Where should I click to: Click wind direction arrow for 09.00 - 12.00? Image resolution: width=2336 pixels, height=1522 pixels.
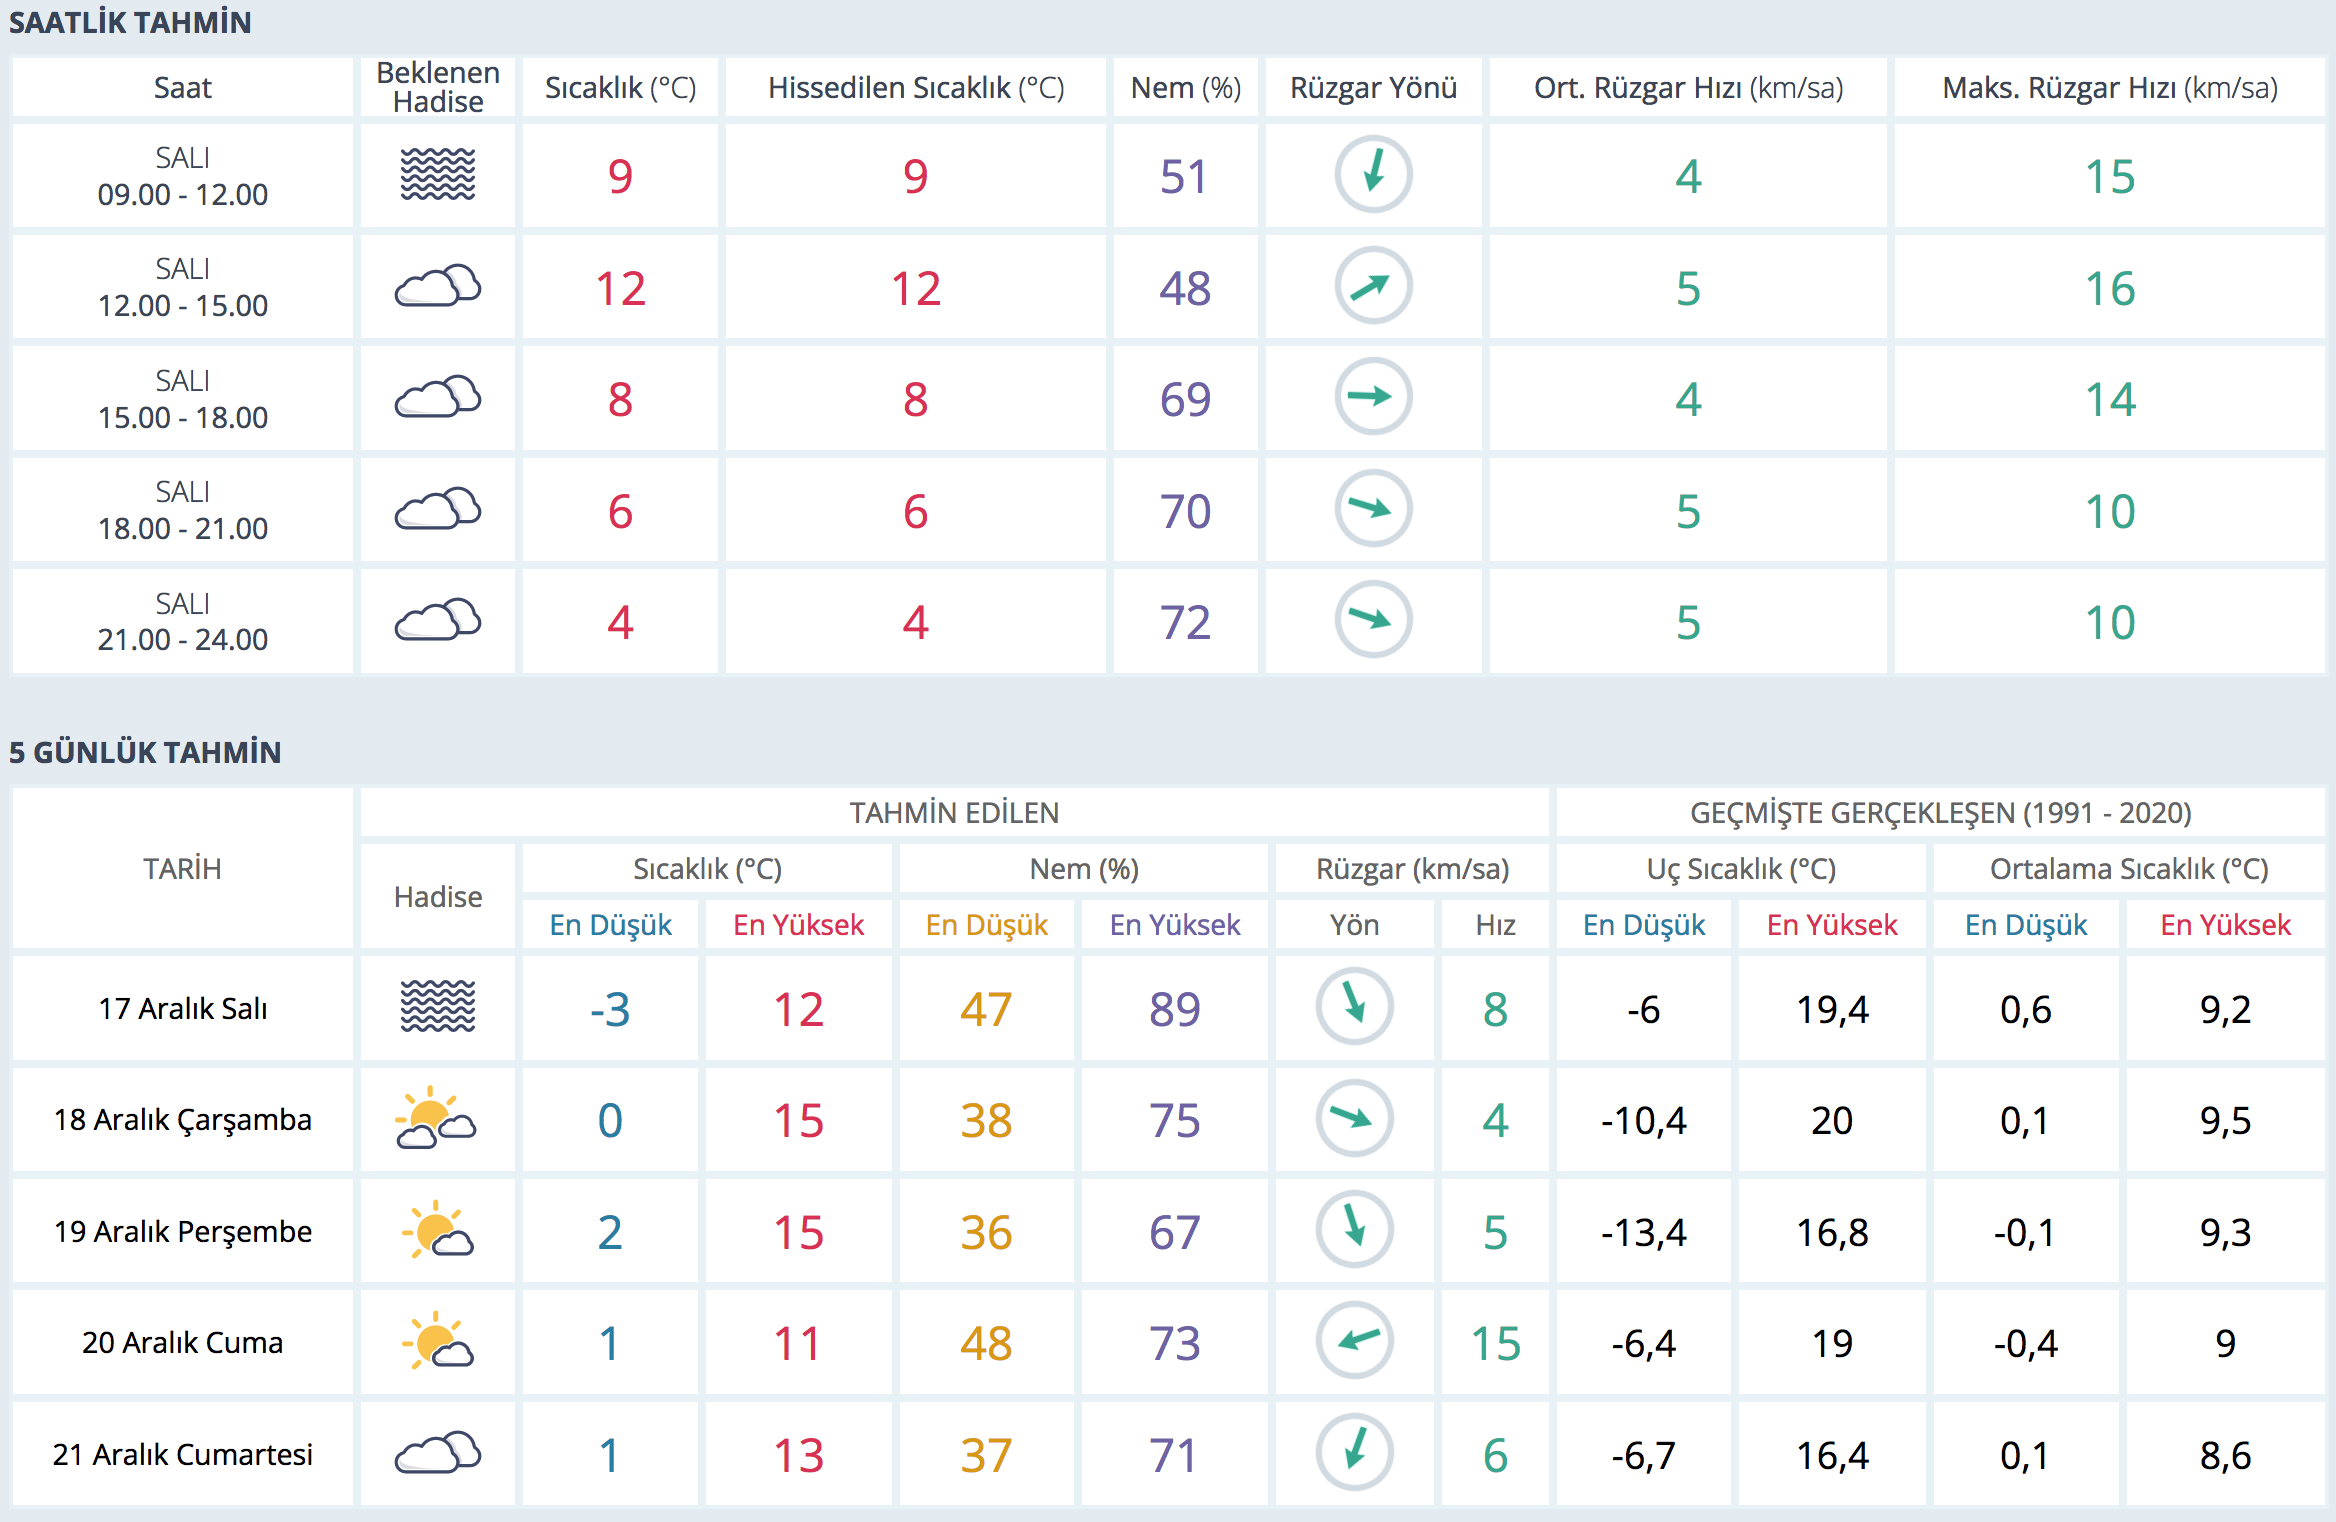1373,175
